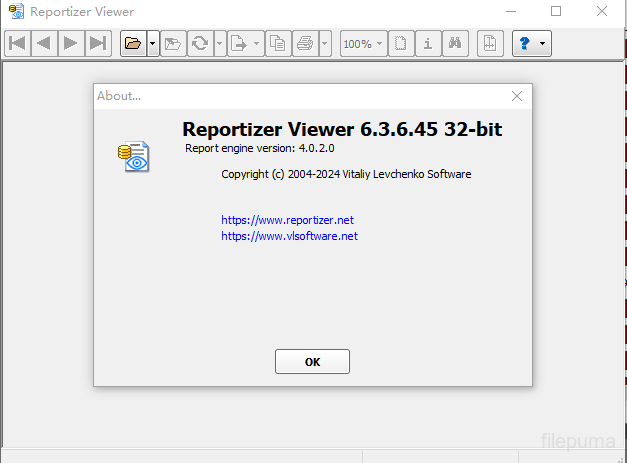Image resolution: width=627 pixels, height=463 pixels.
Task: Click the refresh report icon
Action: [x=200, y=43]
